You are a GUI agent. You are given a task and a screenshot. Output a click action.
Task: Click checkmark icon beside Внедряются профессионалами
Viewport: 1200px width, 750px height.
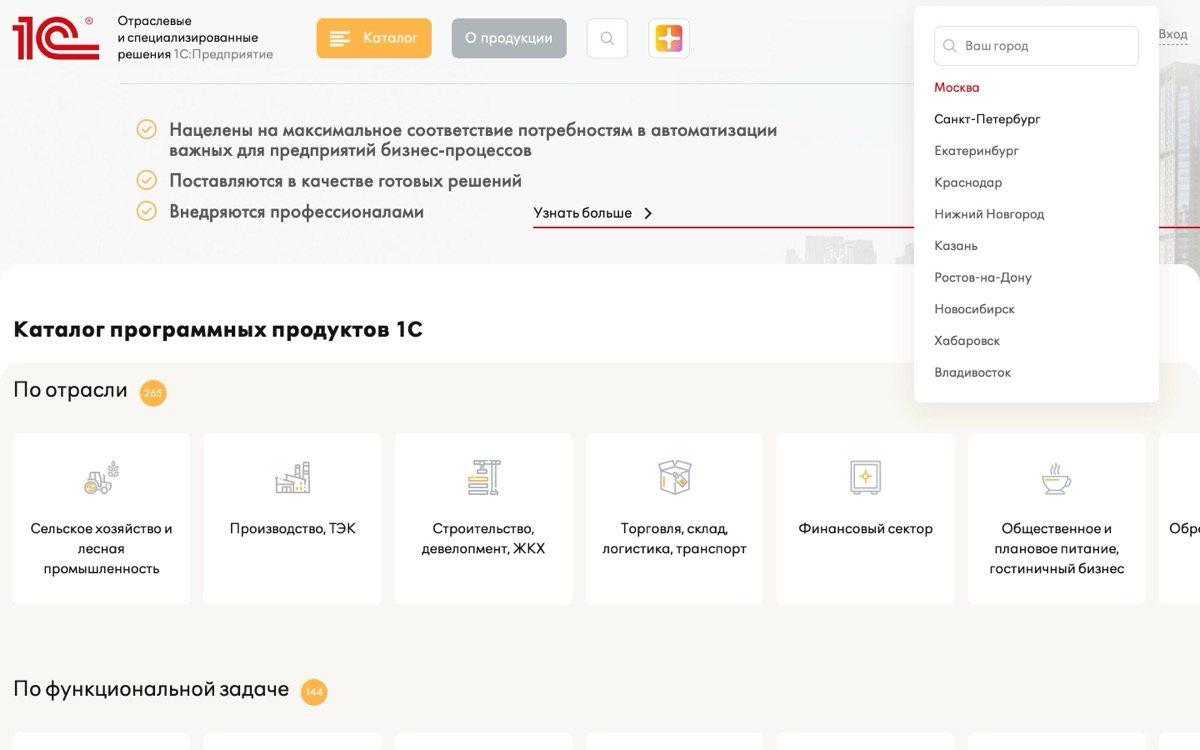pyautogui.click(x=147, y=212)
